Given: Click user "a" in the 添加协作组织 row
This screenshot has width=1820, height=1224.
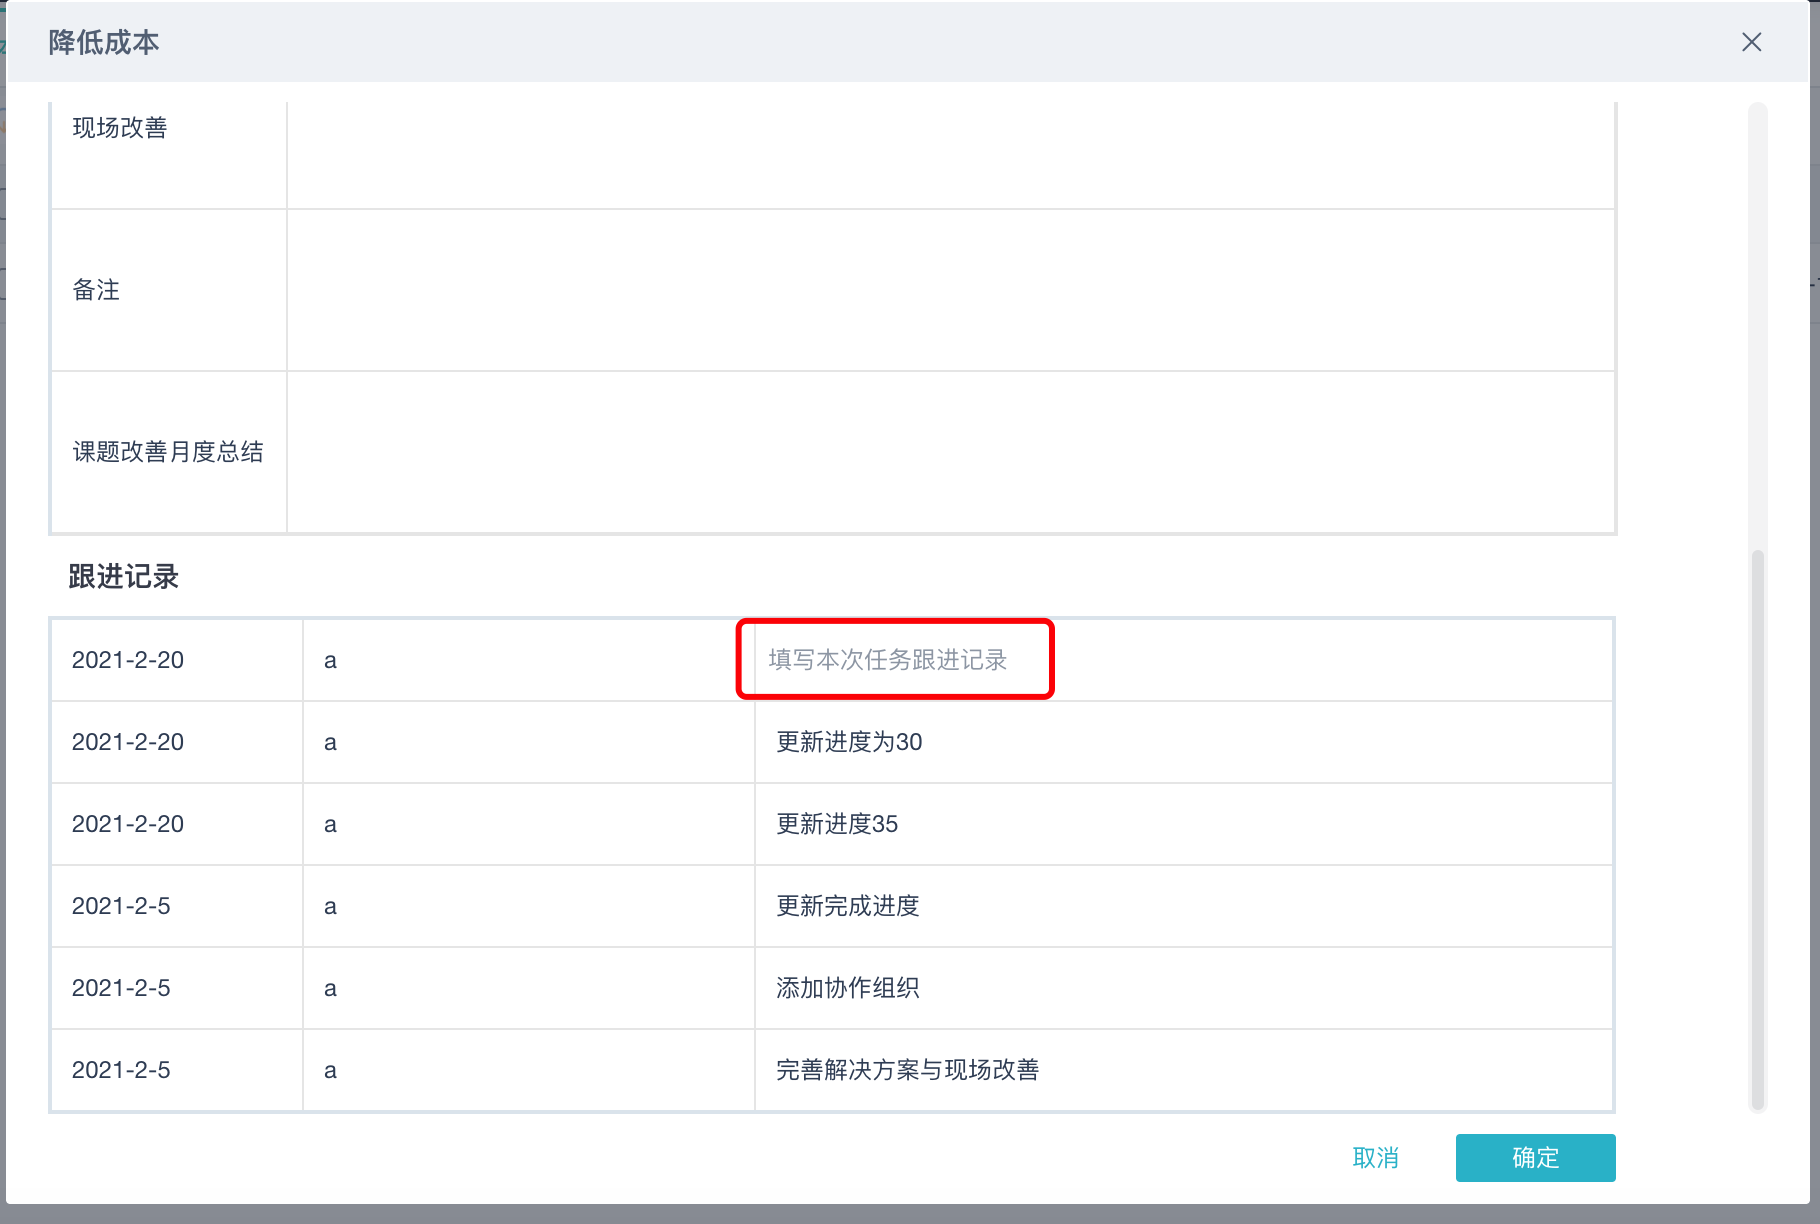Looking at the screenshot, I should point(330,989).
